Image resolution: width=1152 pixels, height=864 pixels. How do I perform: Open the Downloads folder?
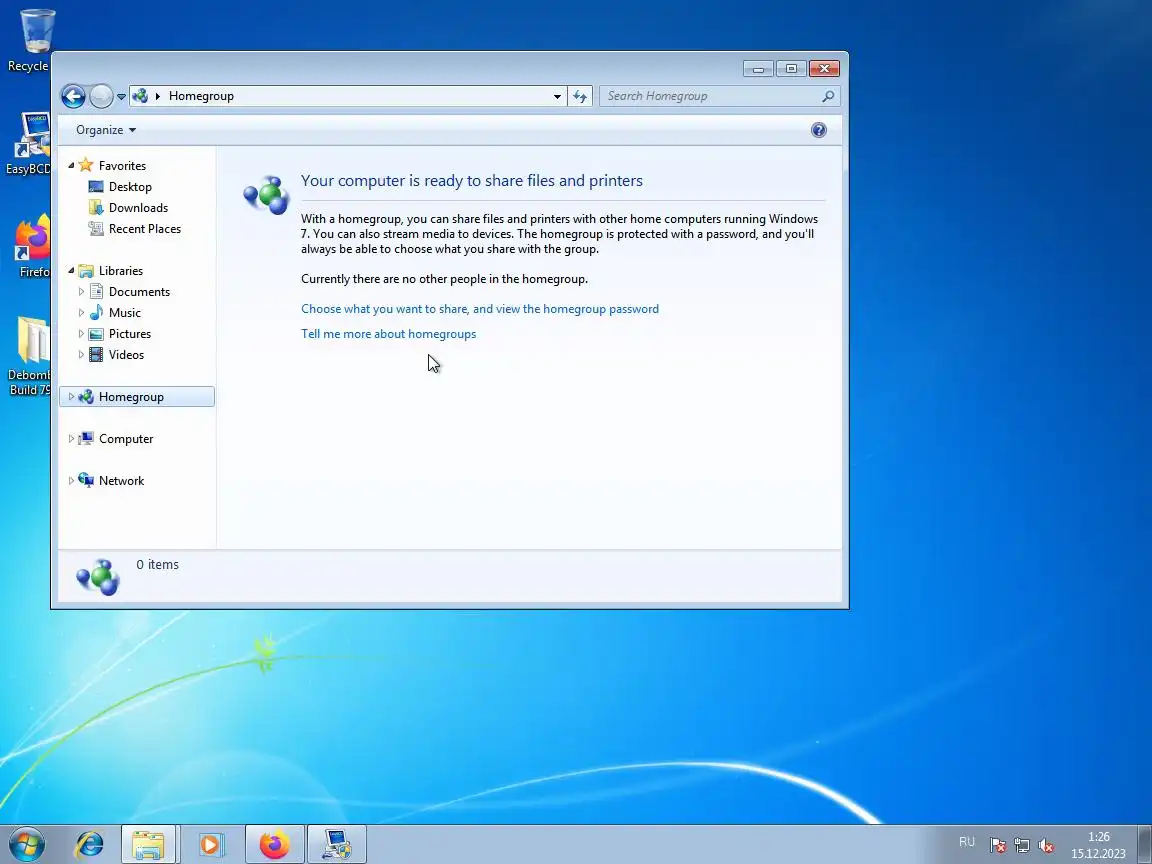click(x=138, y=208)
